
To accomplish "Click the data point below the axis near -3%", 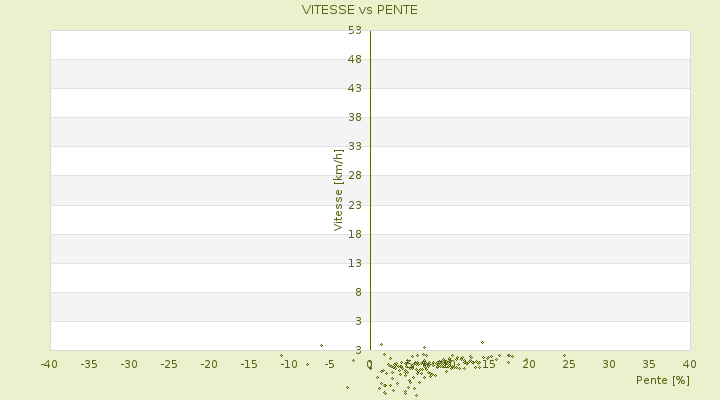I will 347,387.
